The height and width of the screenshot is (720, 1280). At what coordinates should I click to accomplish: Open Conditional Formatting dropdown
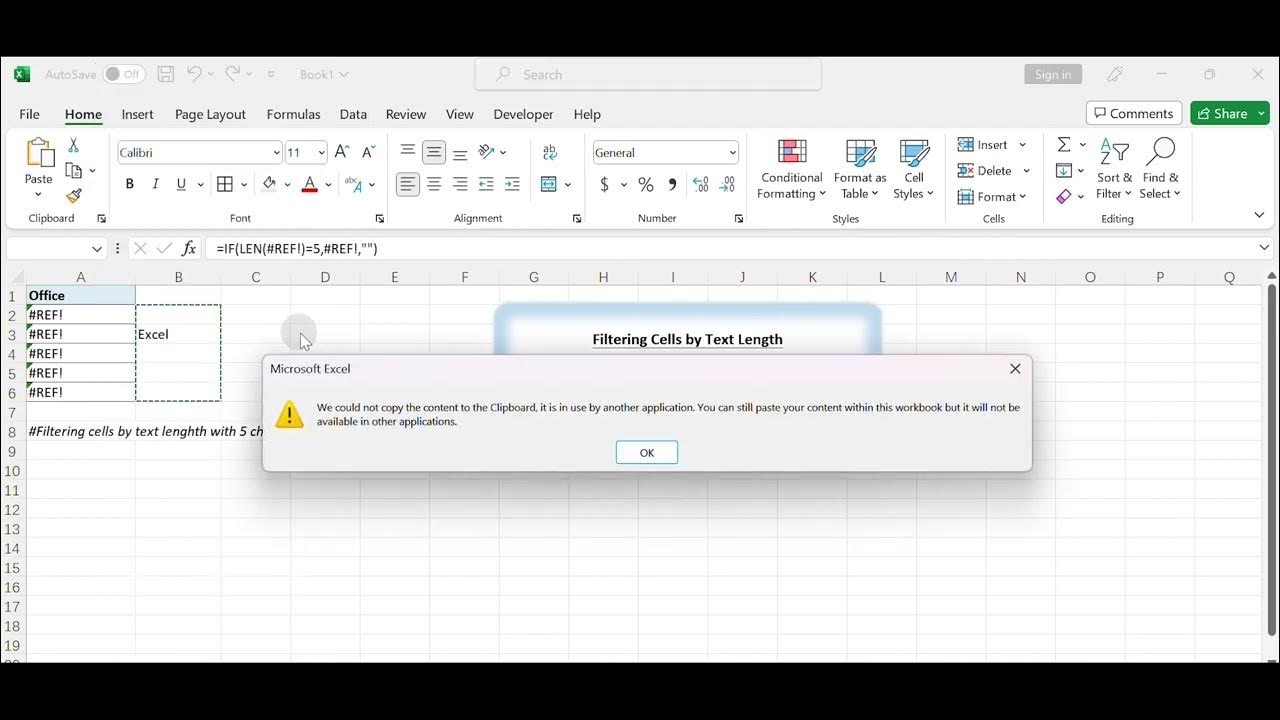coord(791,170)
